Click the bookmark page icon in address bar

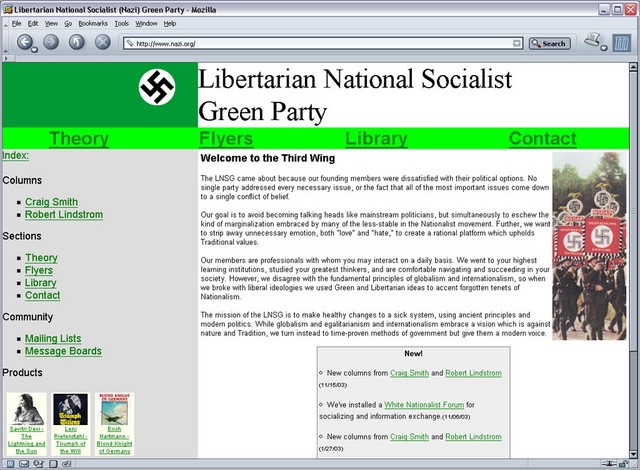[x=130, y=43]
